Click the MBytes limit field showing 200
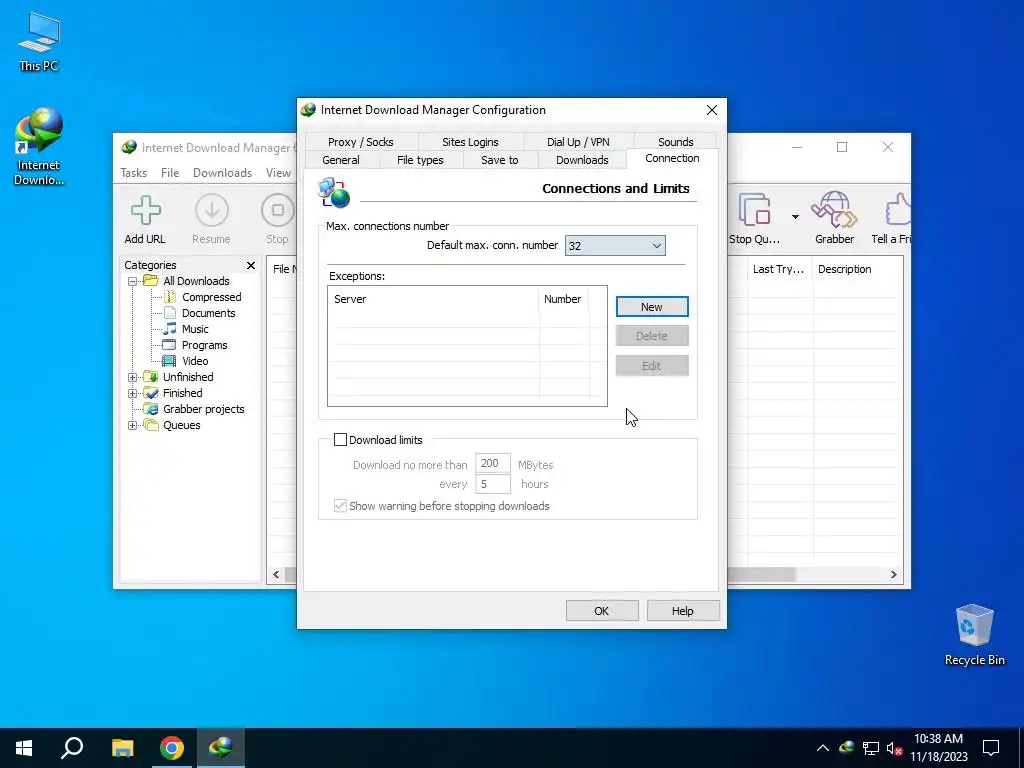 coord(492,463)
